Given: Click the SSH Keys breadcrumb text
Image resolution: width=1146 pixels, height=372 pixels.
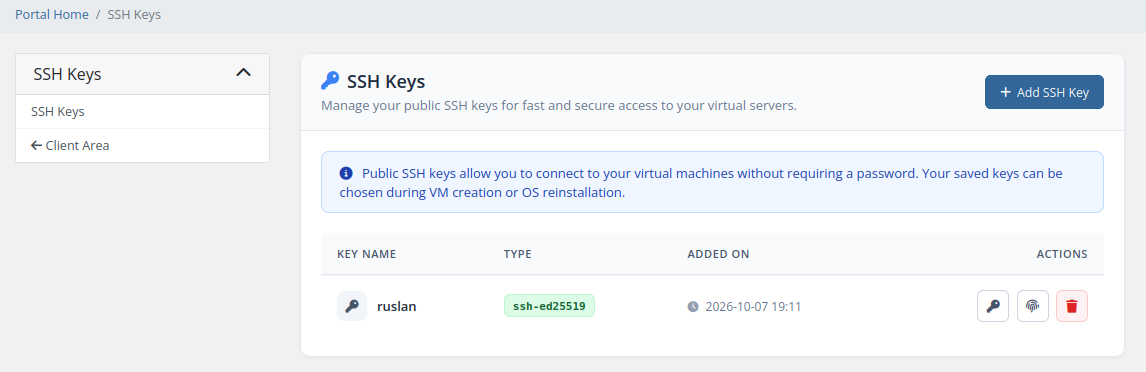Looking at the screenshot, I should pyautogui.click(x=134, y=15).
